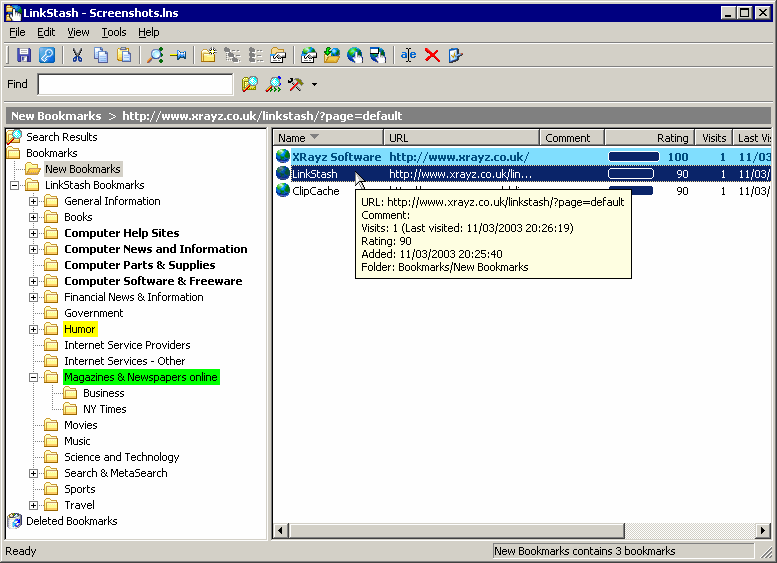The width and height of the screenshot is (777, 563).
Task: Click the Copy toolbar icon
Action: click(x=100, y=55)
